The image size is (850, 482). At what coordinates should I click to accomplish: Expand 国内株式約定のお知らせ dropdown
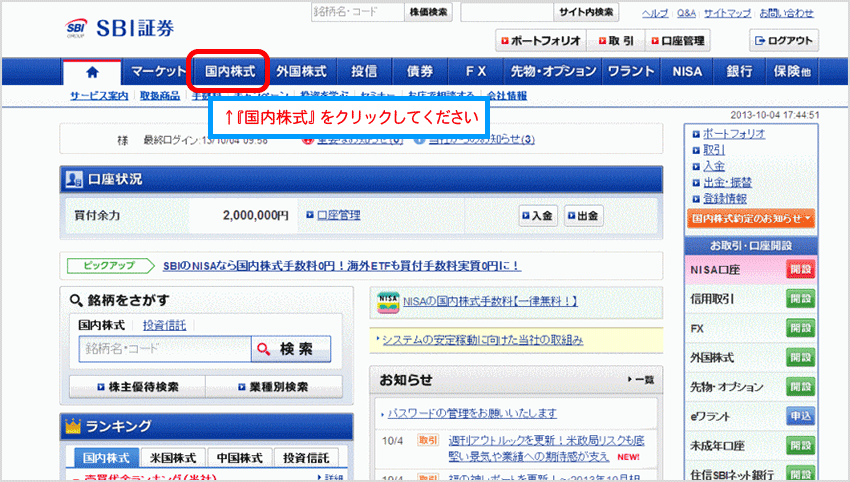coord(751,218)
